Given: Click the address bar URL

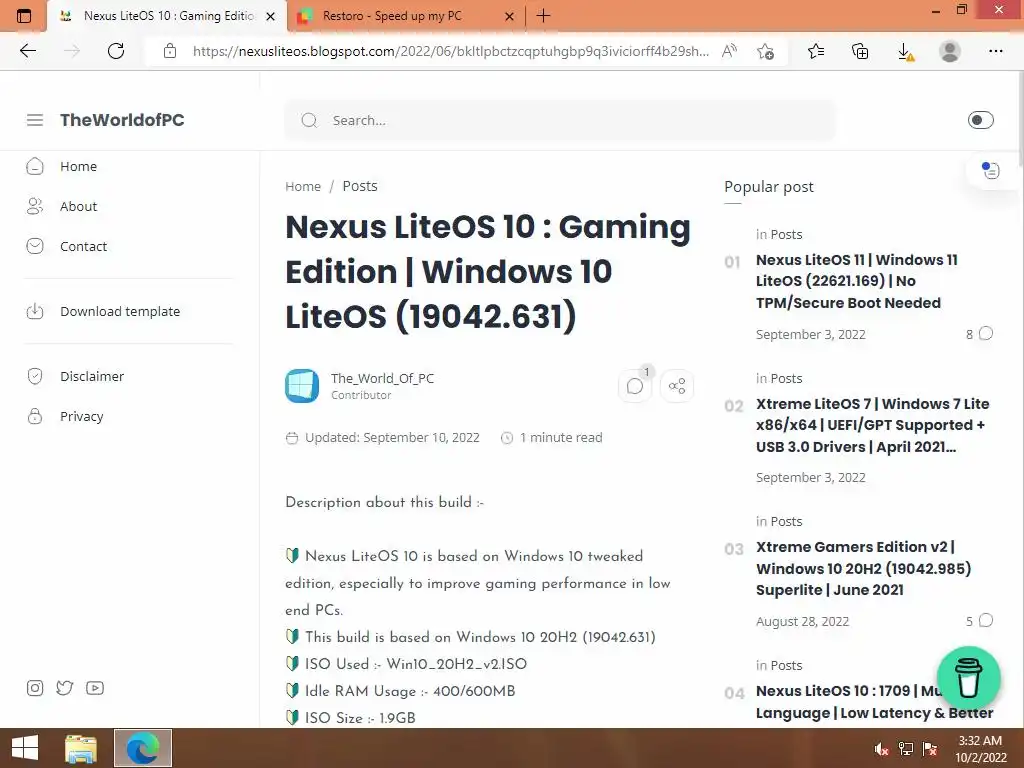Looking at the screenshot, I should pos(451,51).
